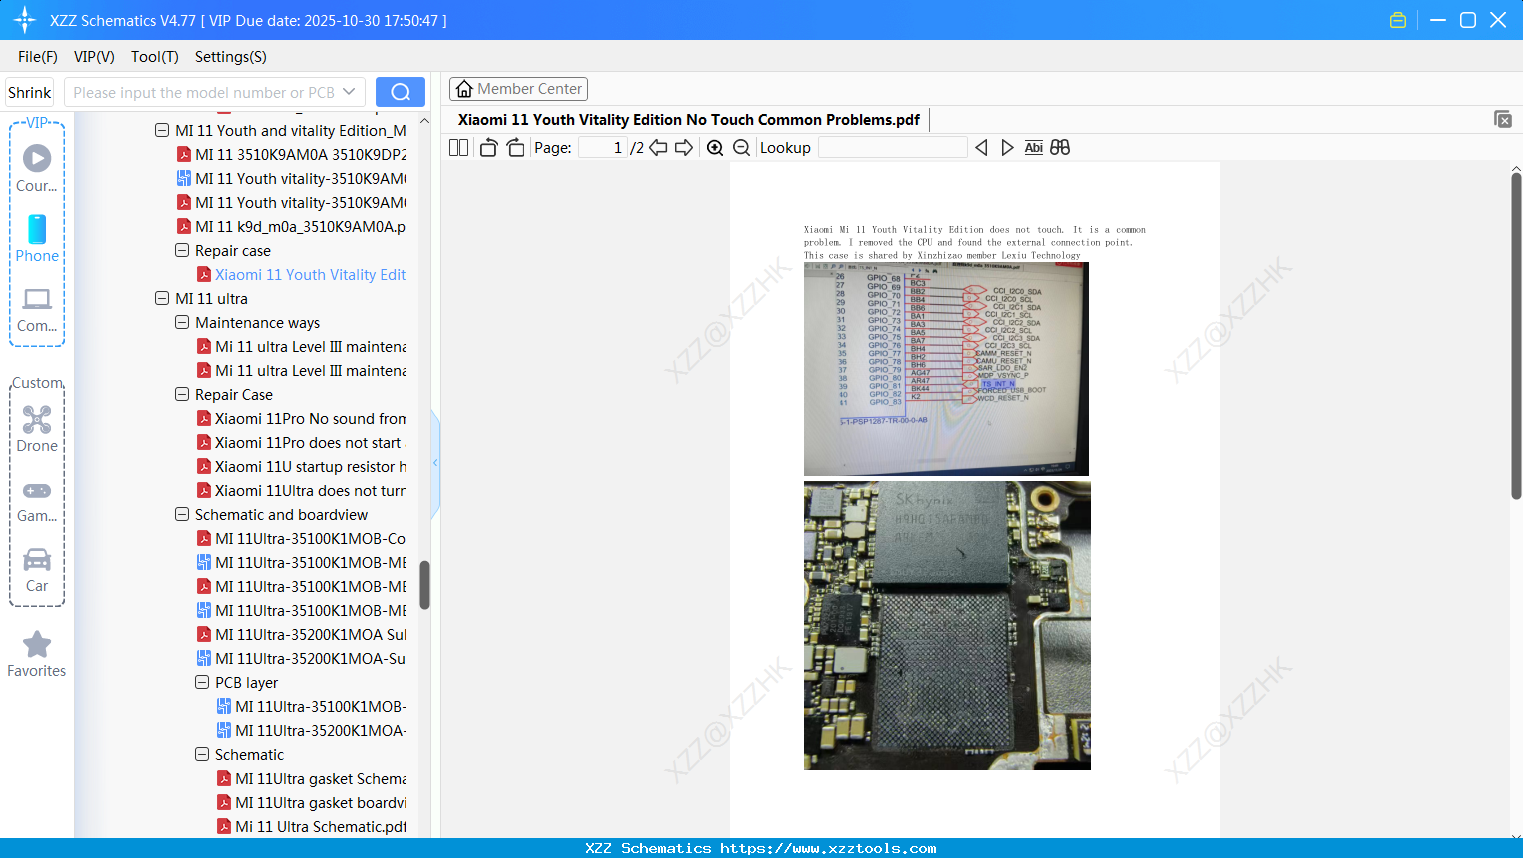Screen dimensions: 1523x858
Task: Open the xzztools.com website link
Action: [828, 848]
